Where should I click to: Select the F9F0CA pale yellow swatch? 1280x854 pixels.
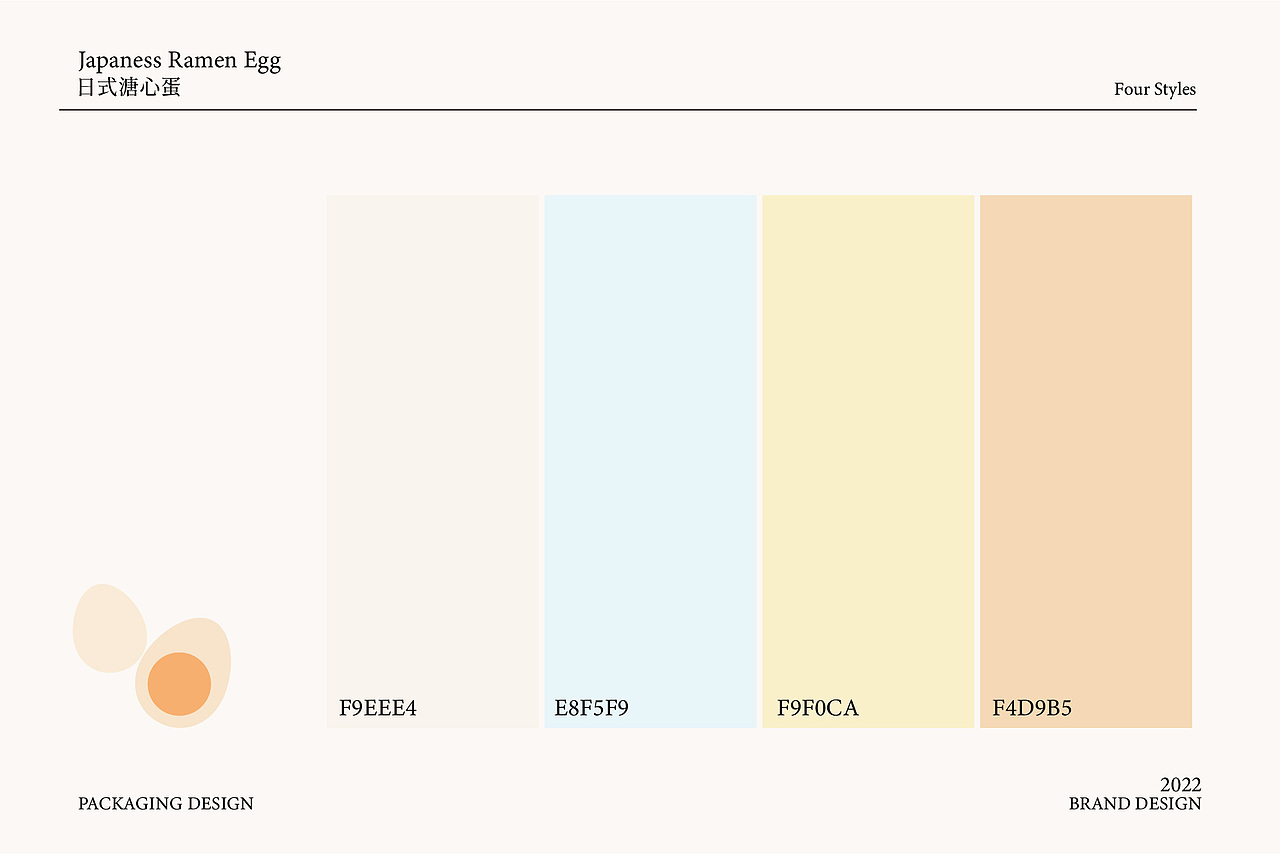click(x=868, y=461)
